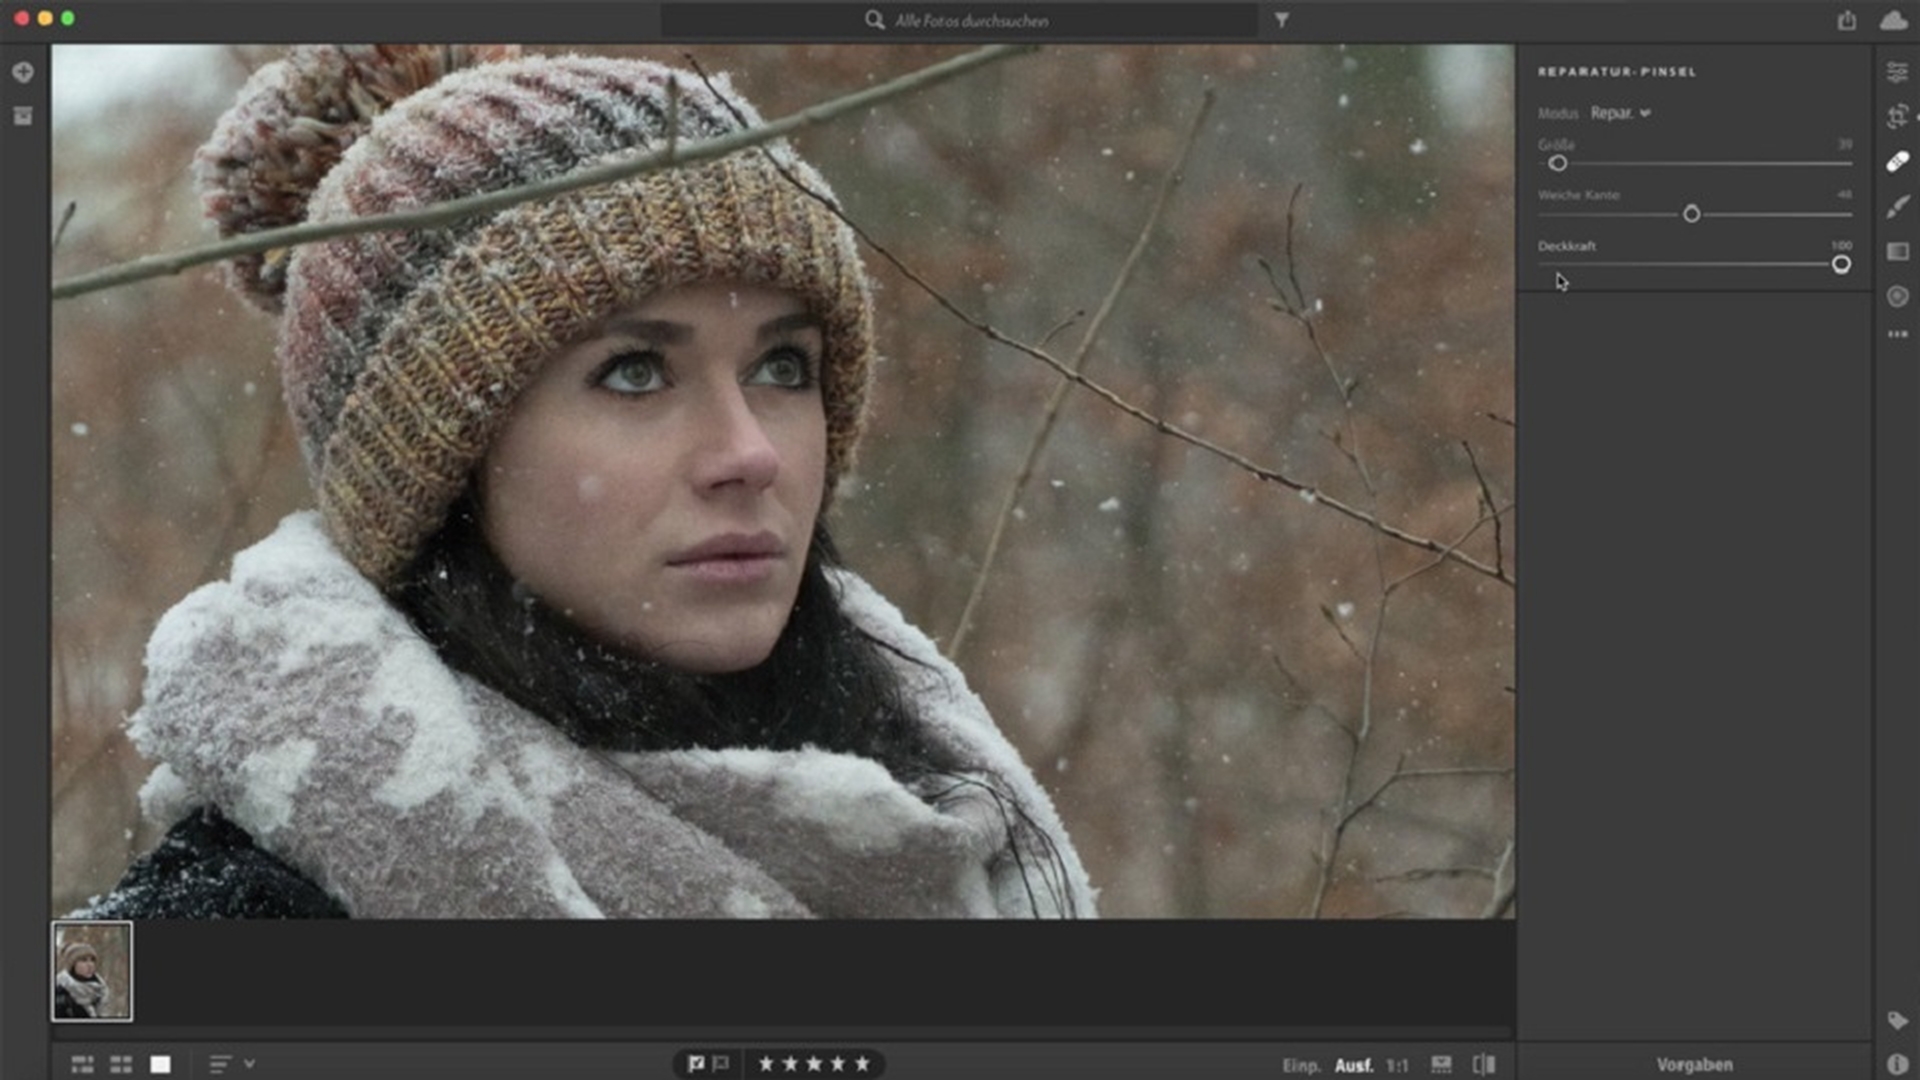Click the Vorgaben presets button

[x=1694, y=1065]
